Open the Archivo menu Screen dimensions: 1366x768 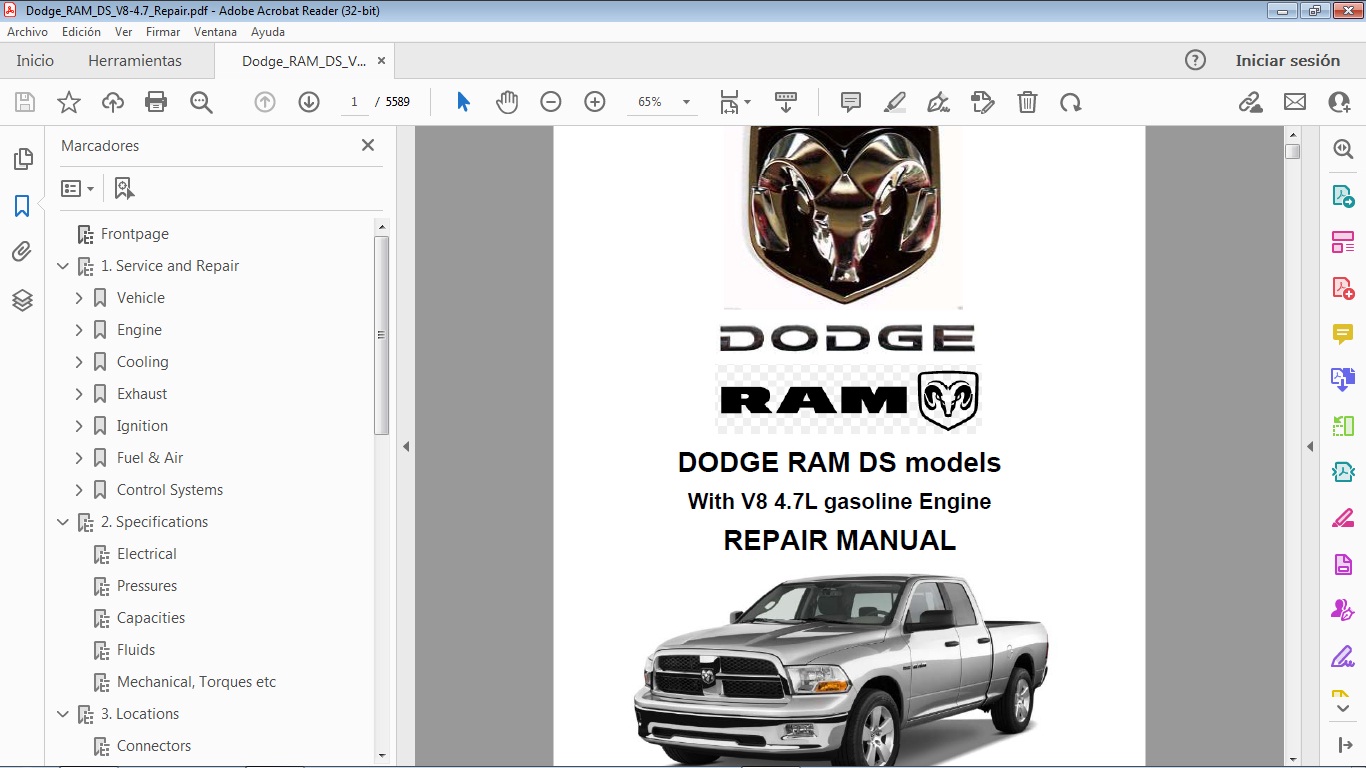click(x=27, y=32)
